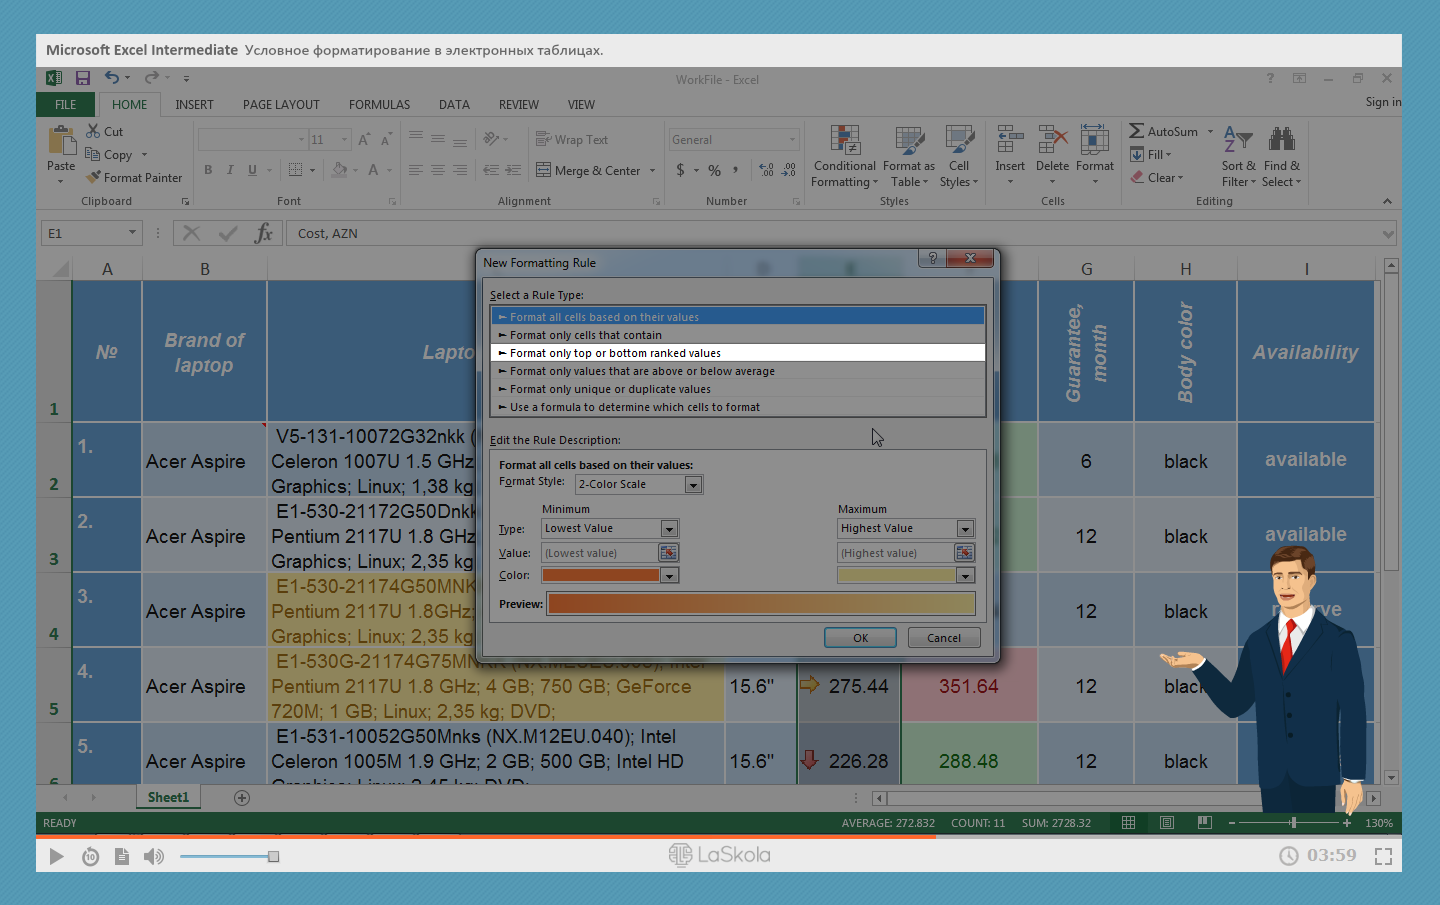Image resolution: width=1440 pixels, height=905 pixels.
Task: Mute the video player sound
Action: point(153,856)
